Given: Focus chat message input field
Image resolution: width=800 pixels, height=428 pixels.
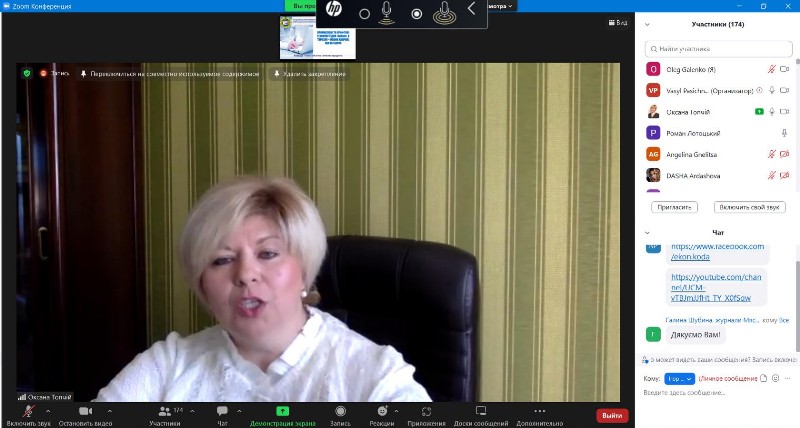Looking at the screenshot, I should [x=717, y=393].
